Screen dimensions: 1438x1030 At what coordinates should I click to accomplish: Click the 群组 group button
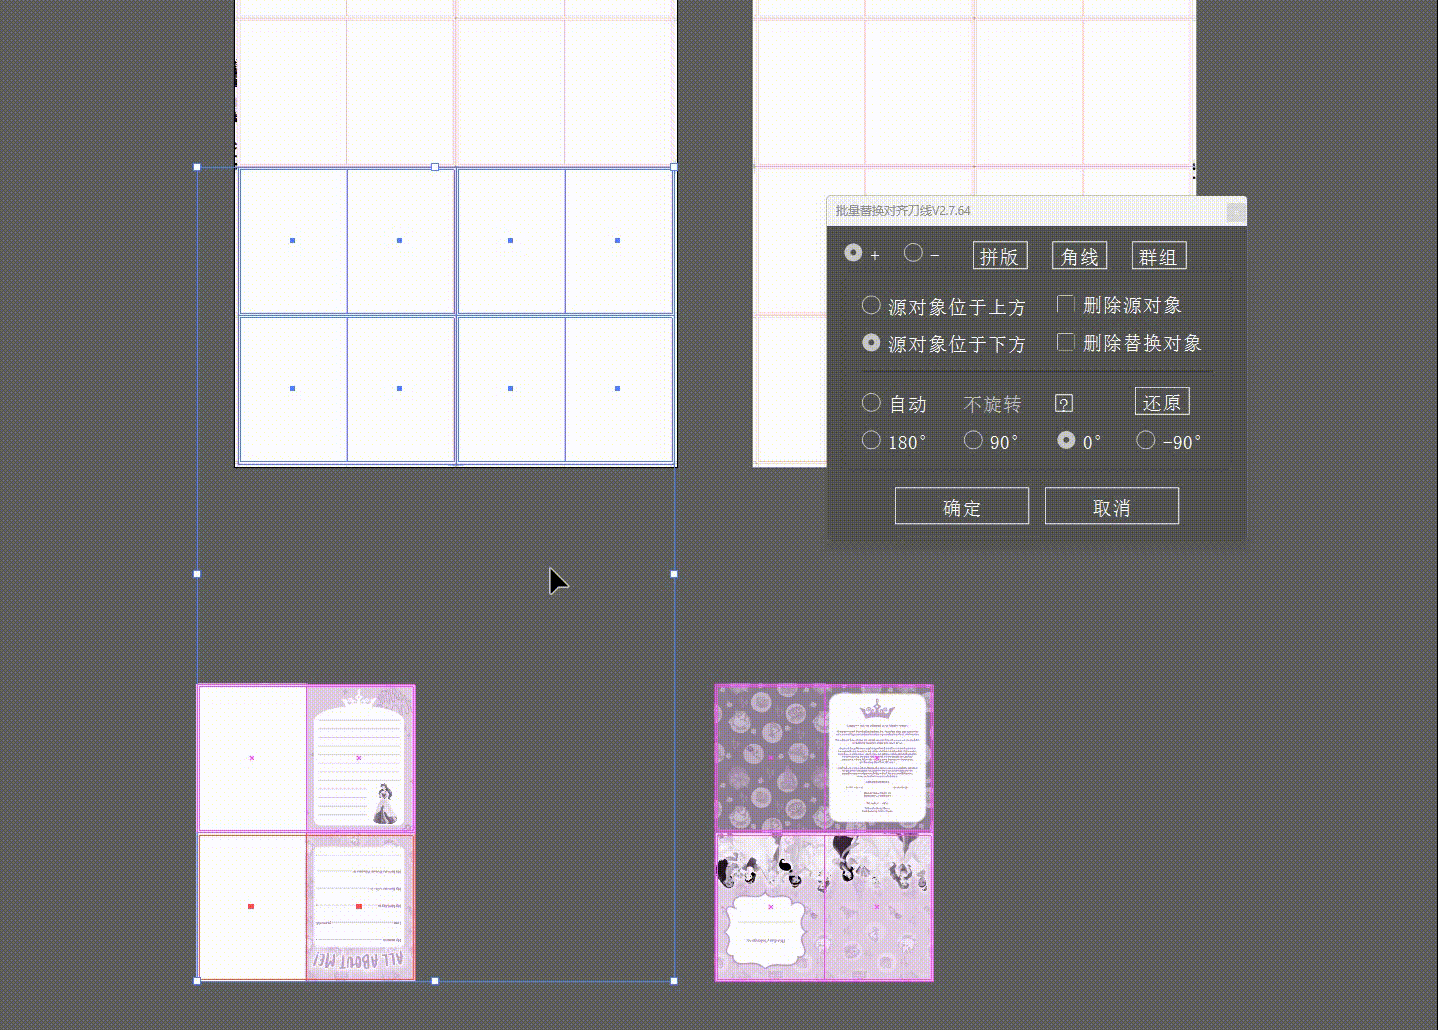(1158, 256)
